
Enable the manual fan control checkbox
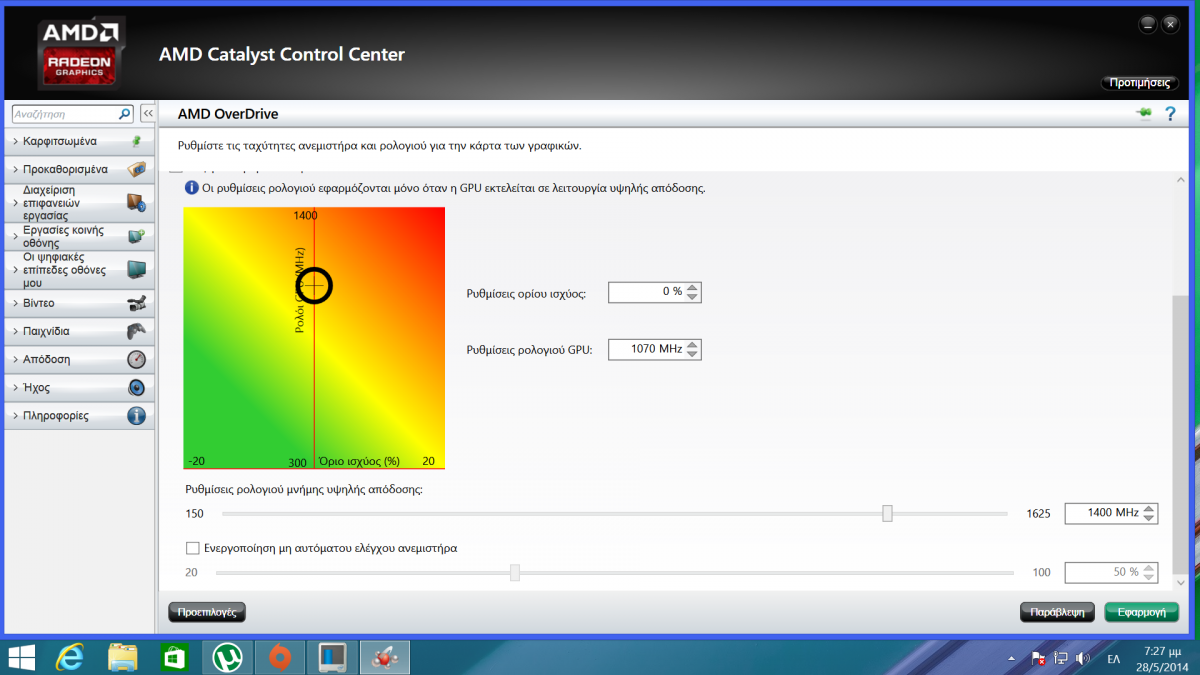pyautogui.click(x=192, y=548)
